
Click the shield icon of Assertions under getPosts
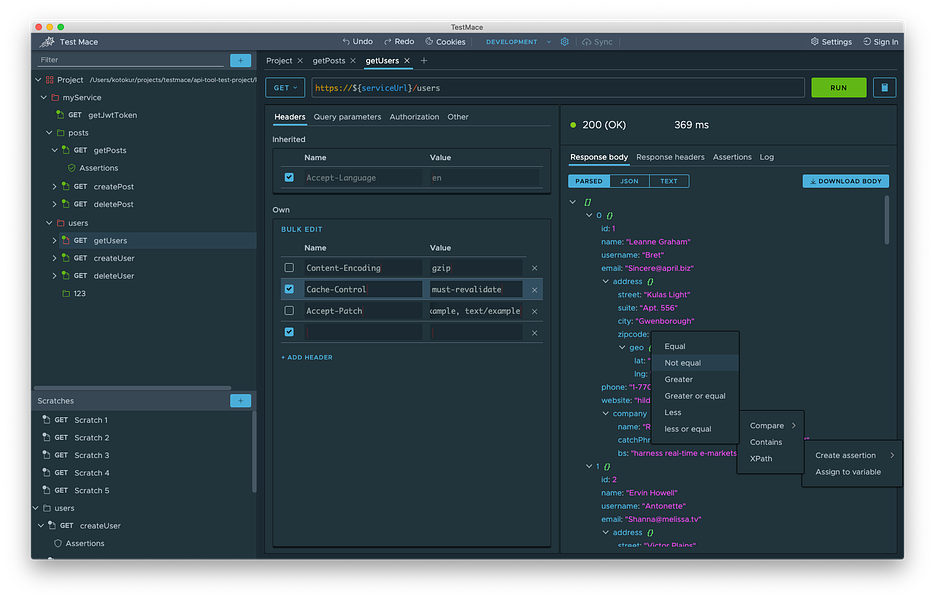[72, 168]
